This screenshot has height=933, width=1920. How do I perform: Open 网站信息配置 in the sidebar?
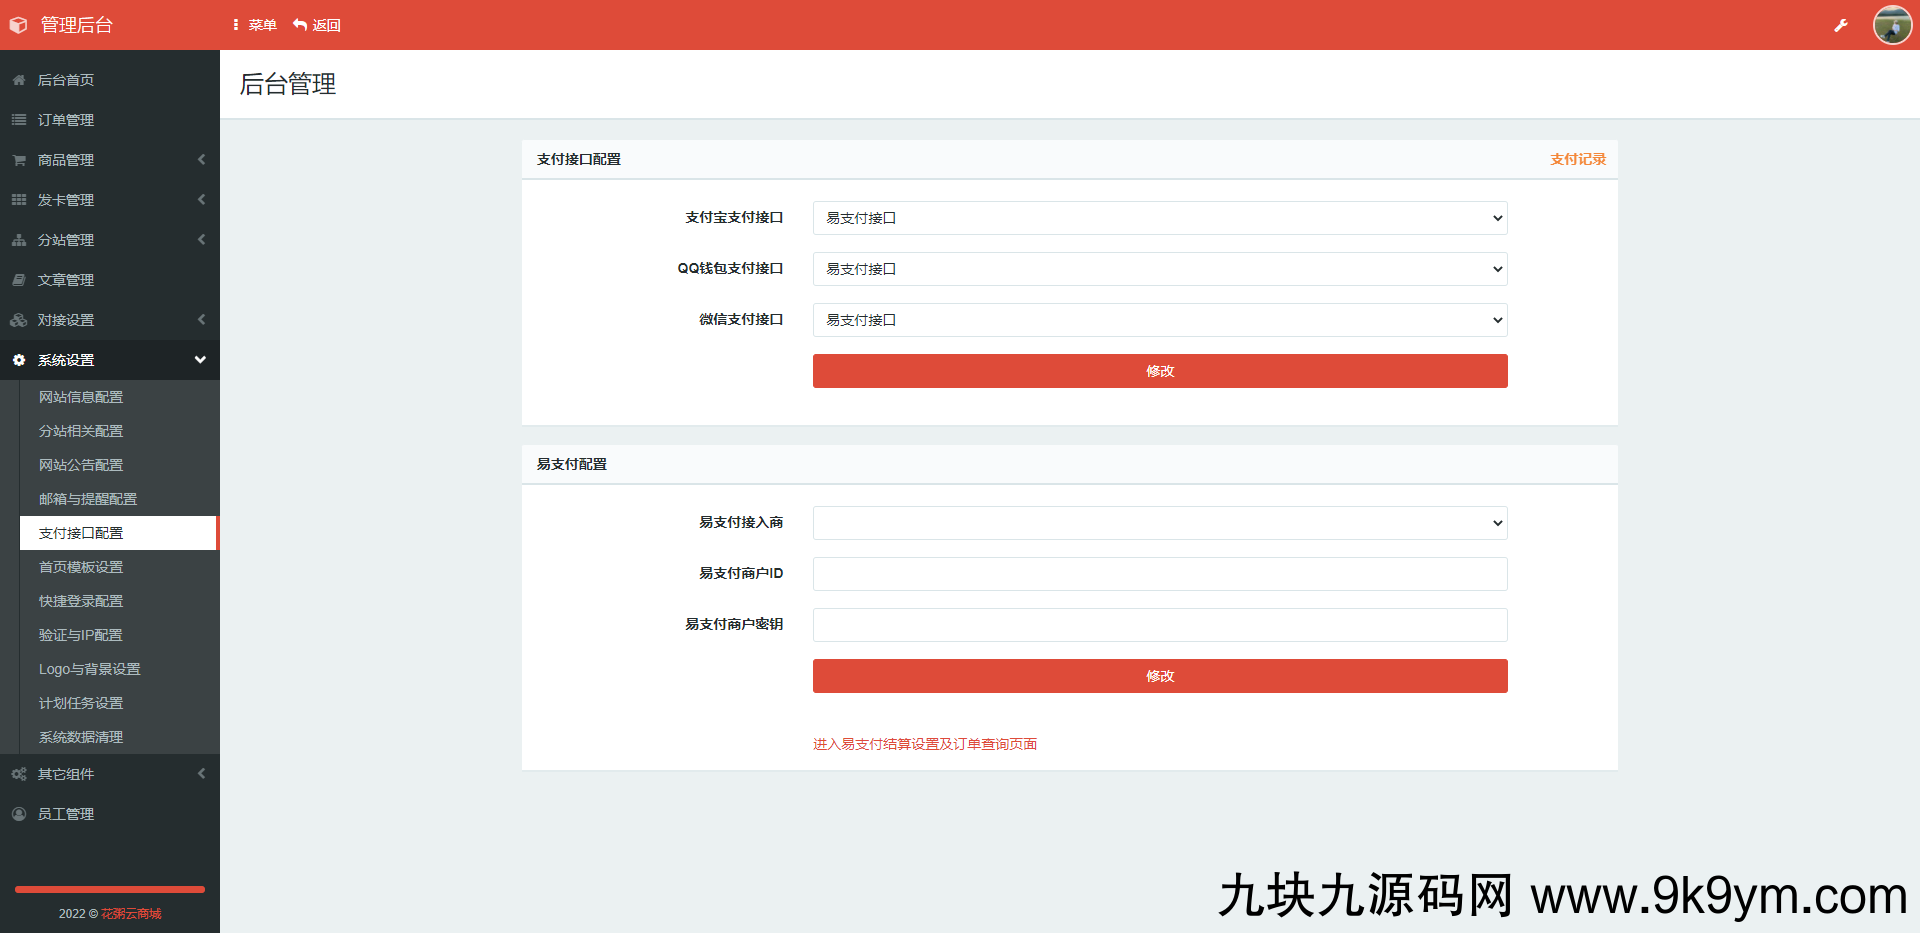[x=81, y=397]
